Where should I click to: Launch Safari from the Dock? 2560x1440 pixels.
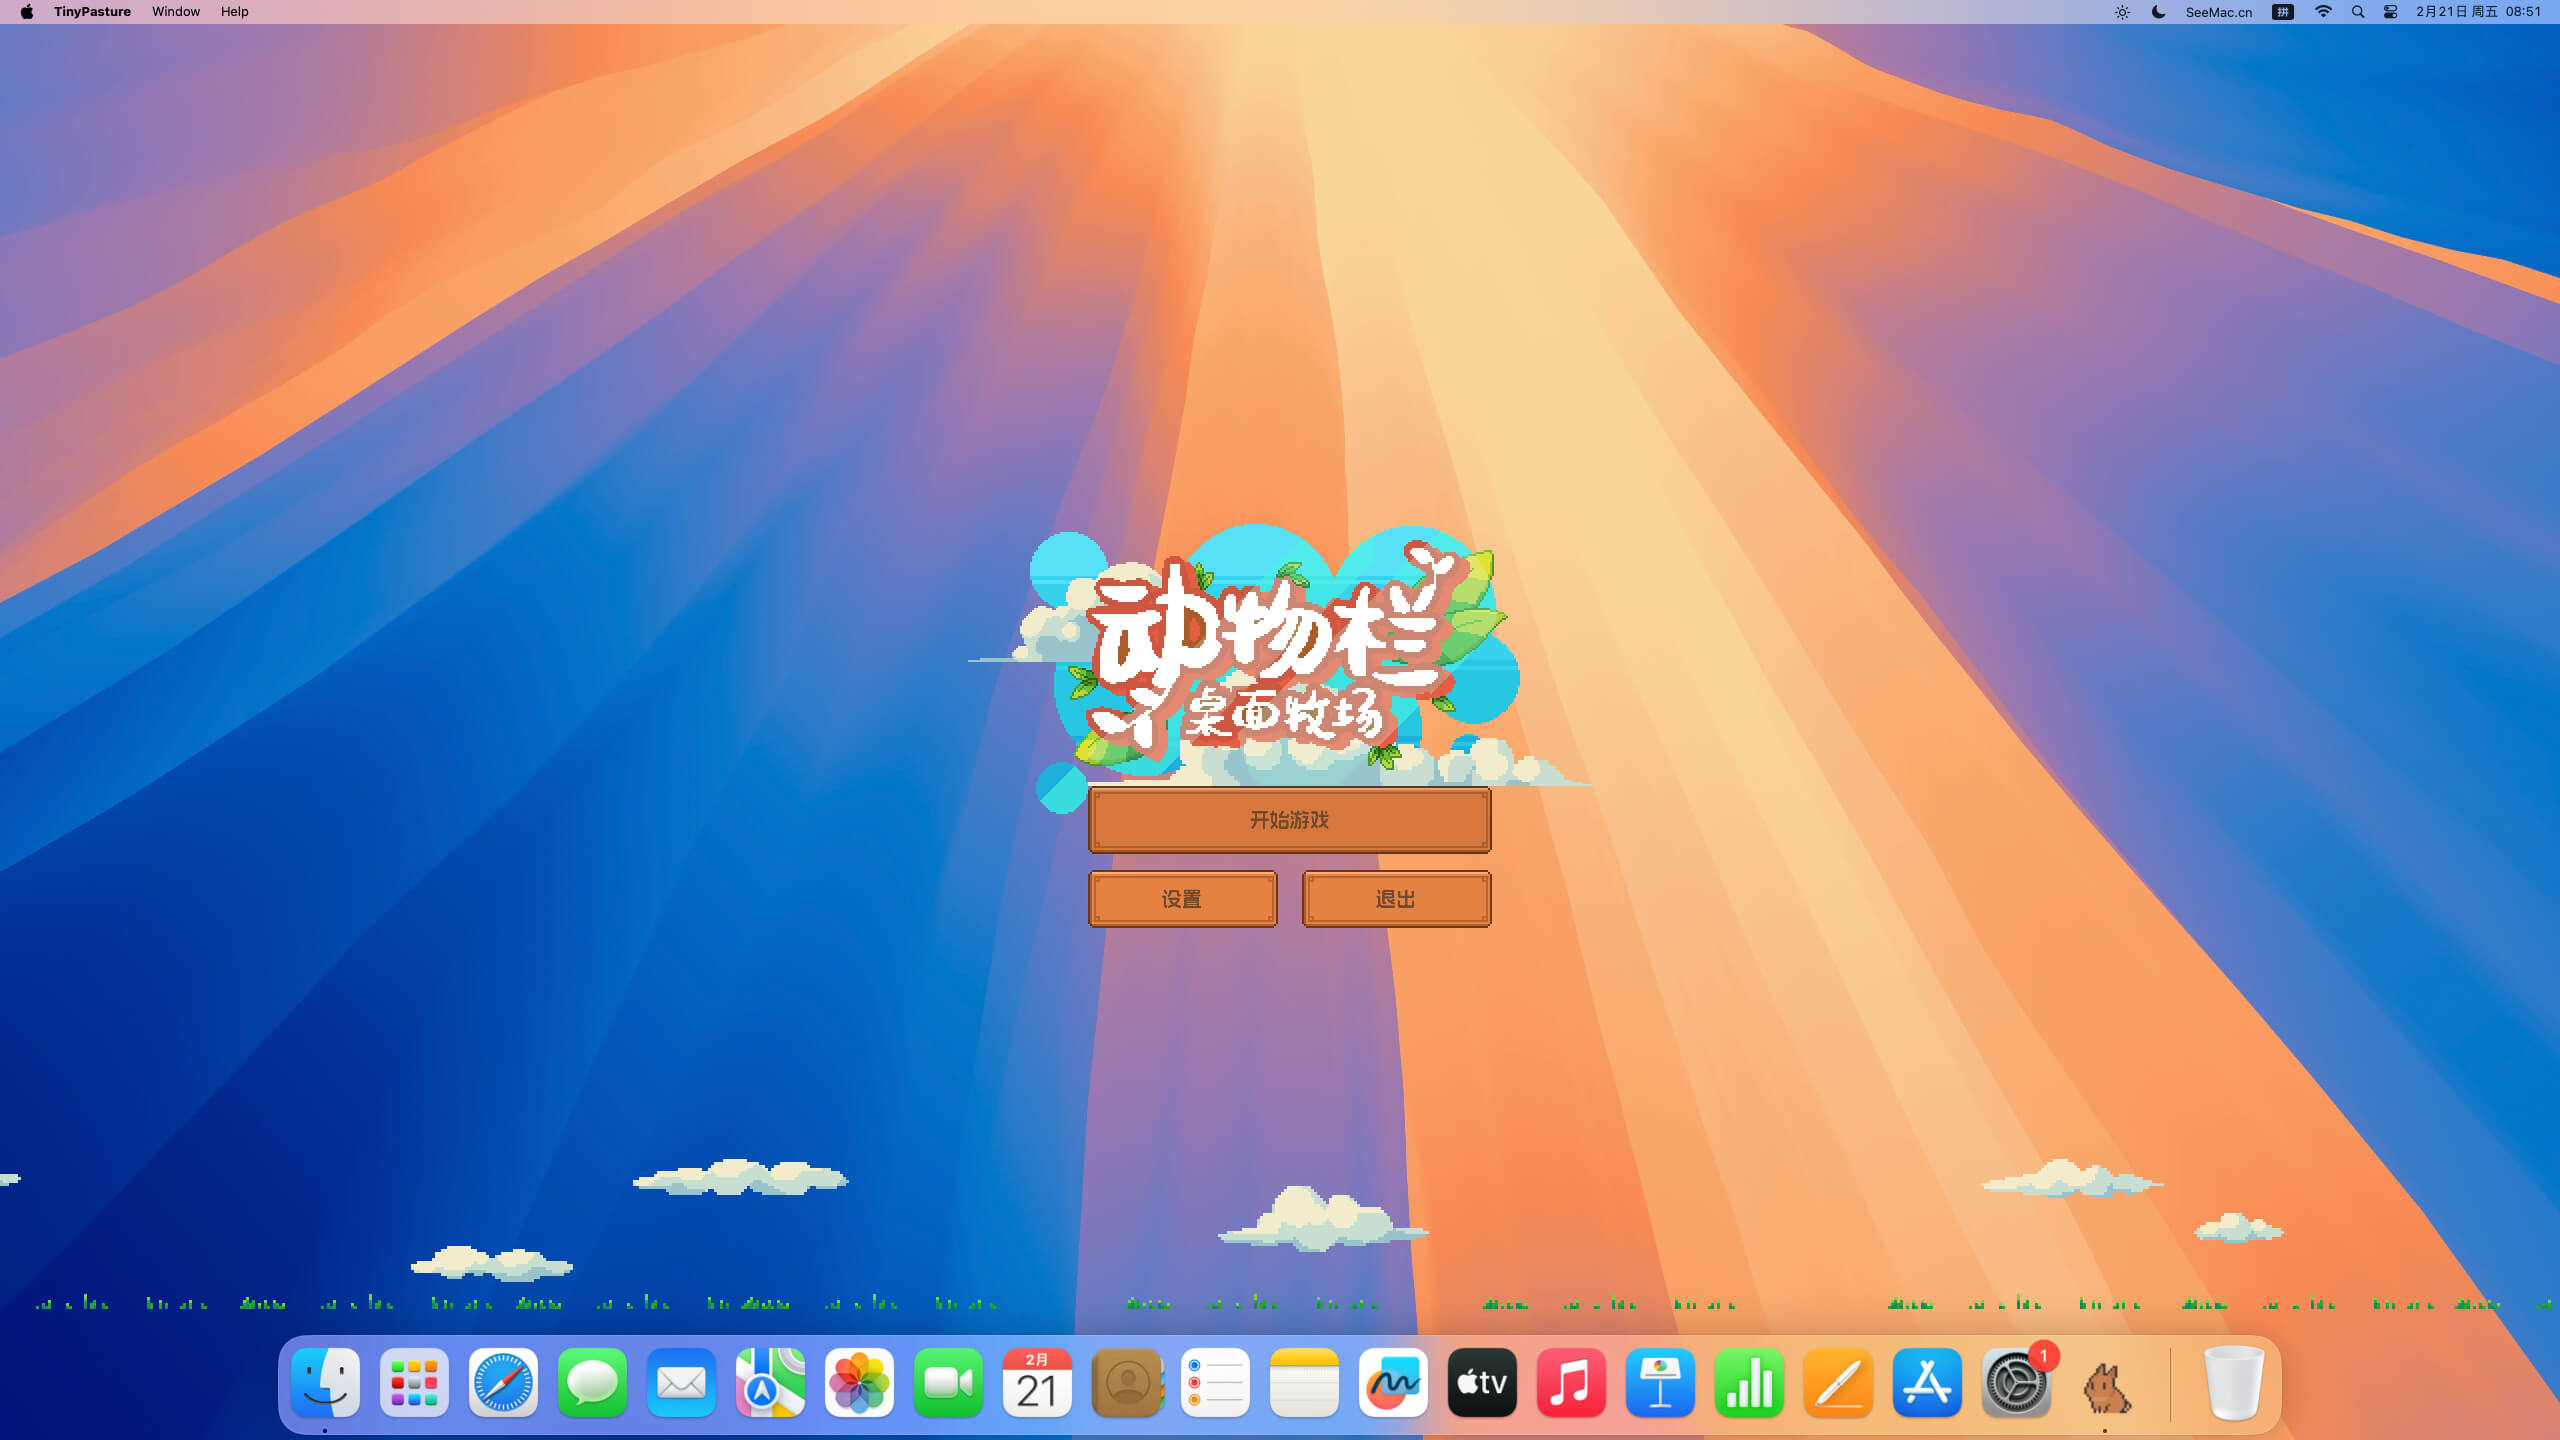pos(503,1383)
